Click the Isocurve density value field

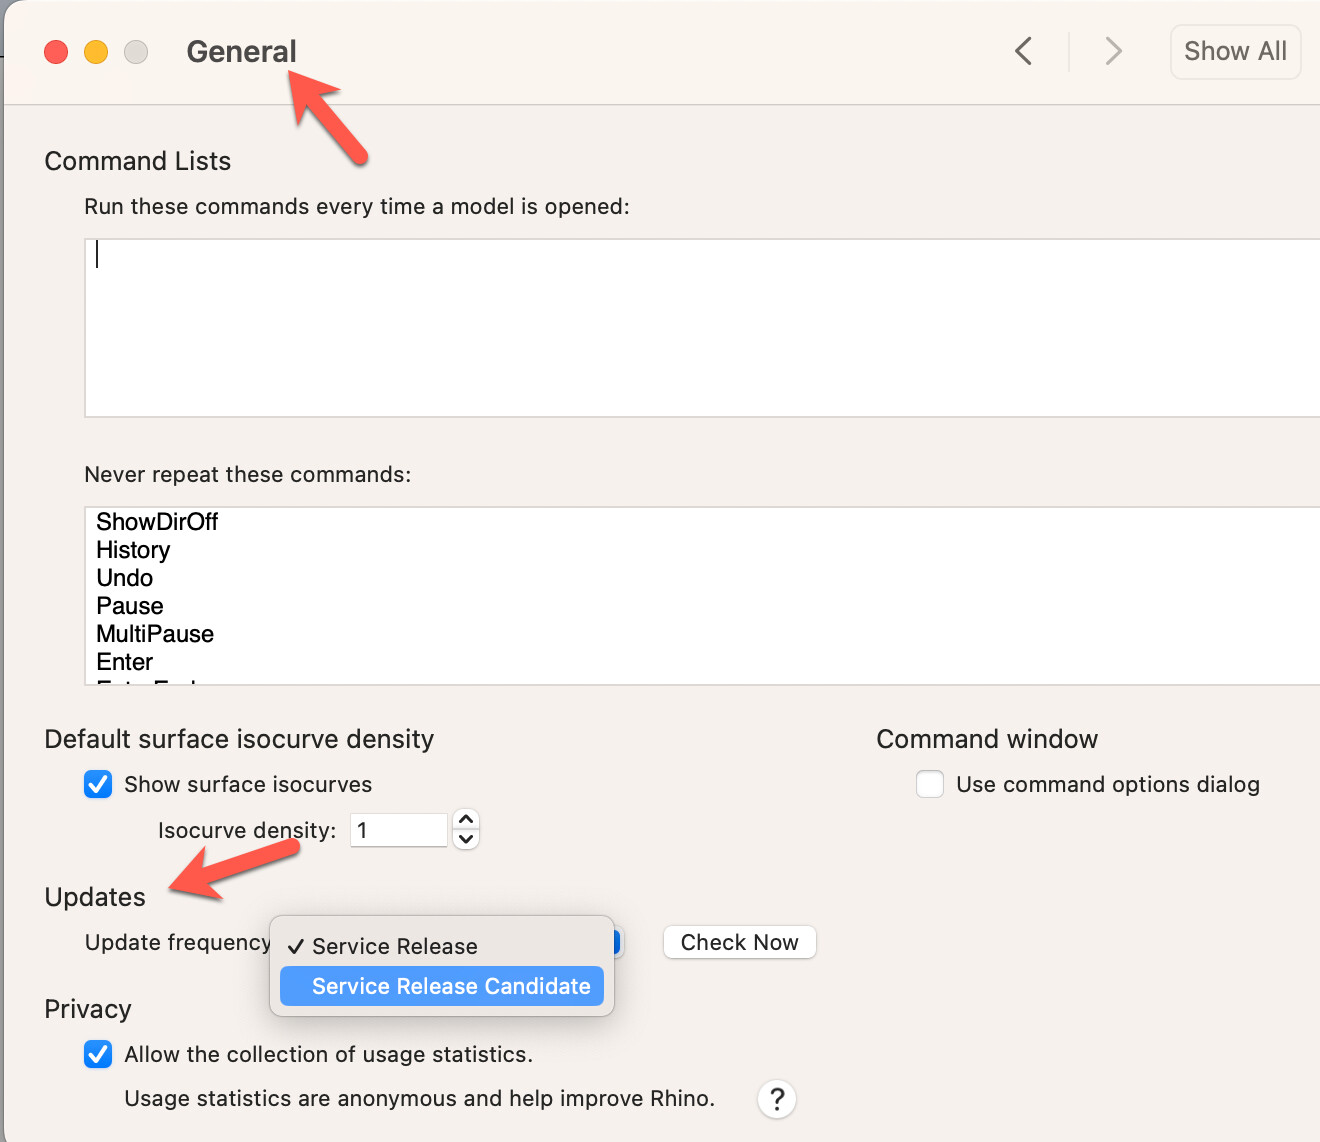click(398, 829)
